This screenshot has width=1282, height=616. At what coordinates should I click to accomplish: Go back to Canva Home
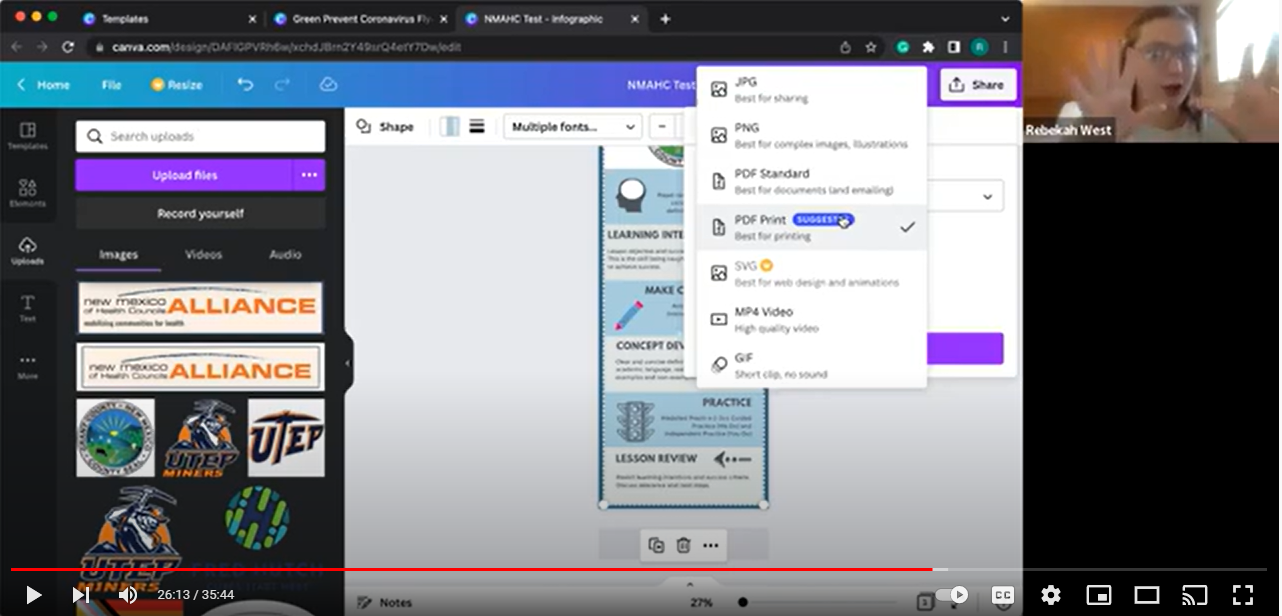(x=43, y=85)
